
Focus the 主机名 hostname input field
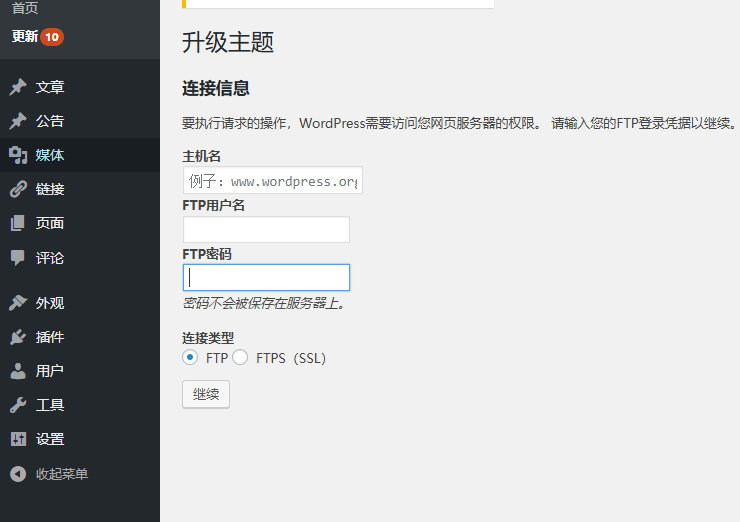point(273,180)
